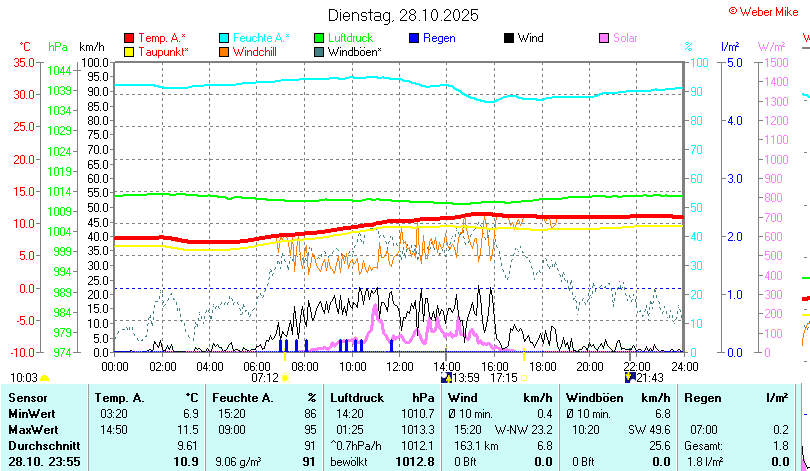Click the orange Windchill legend swatch
Screen dimensions: 810x471
point(224,51)
